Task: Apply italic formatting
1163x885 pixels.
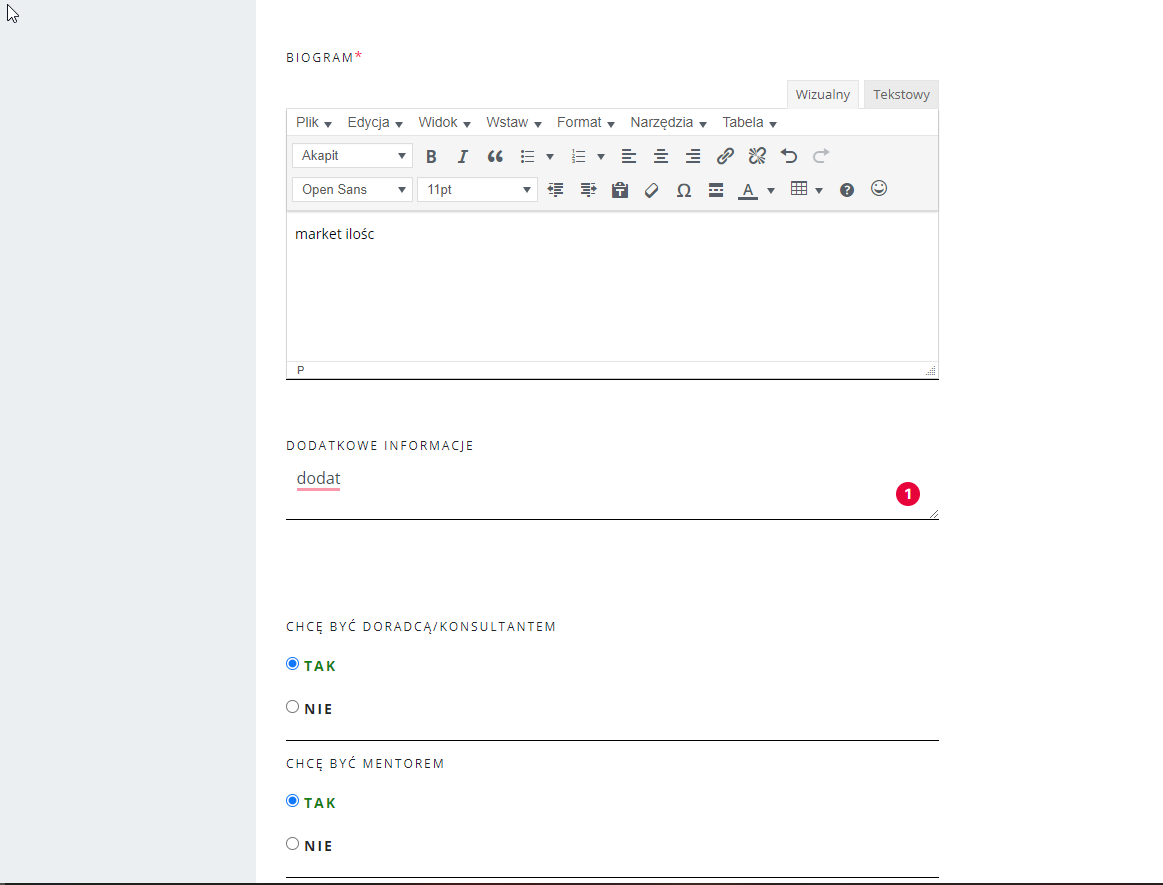Action: pos(462,156)
